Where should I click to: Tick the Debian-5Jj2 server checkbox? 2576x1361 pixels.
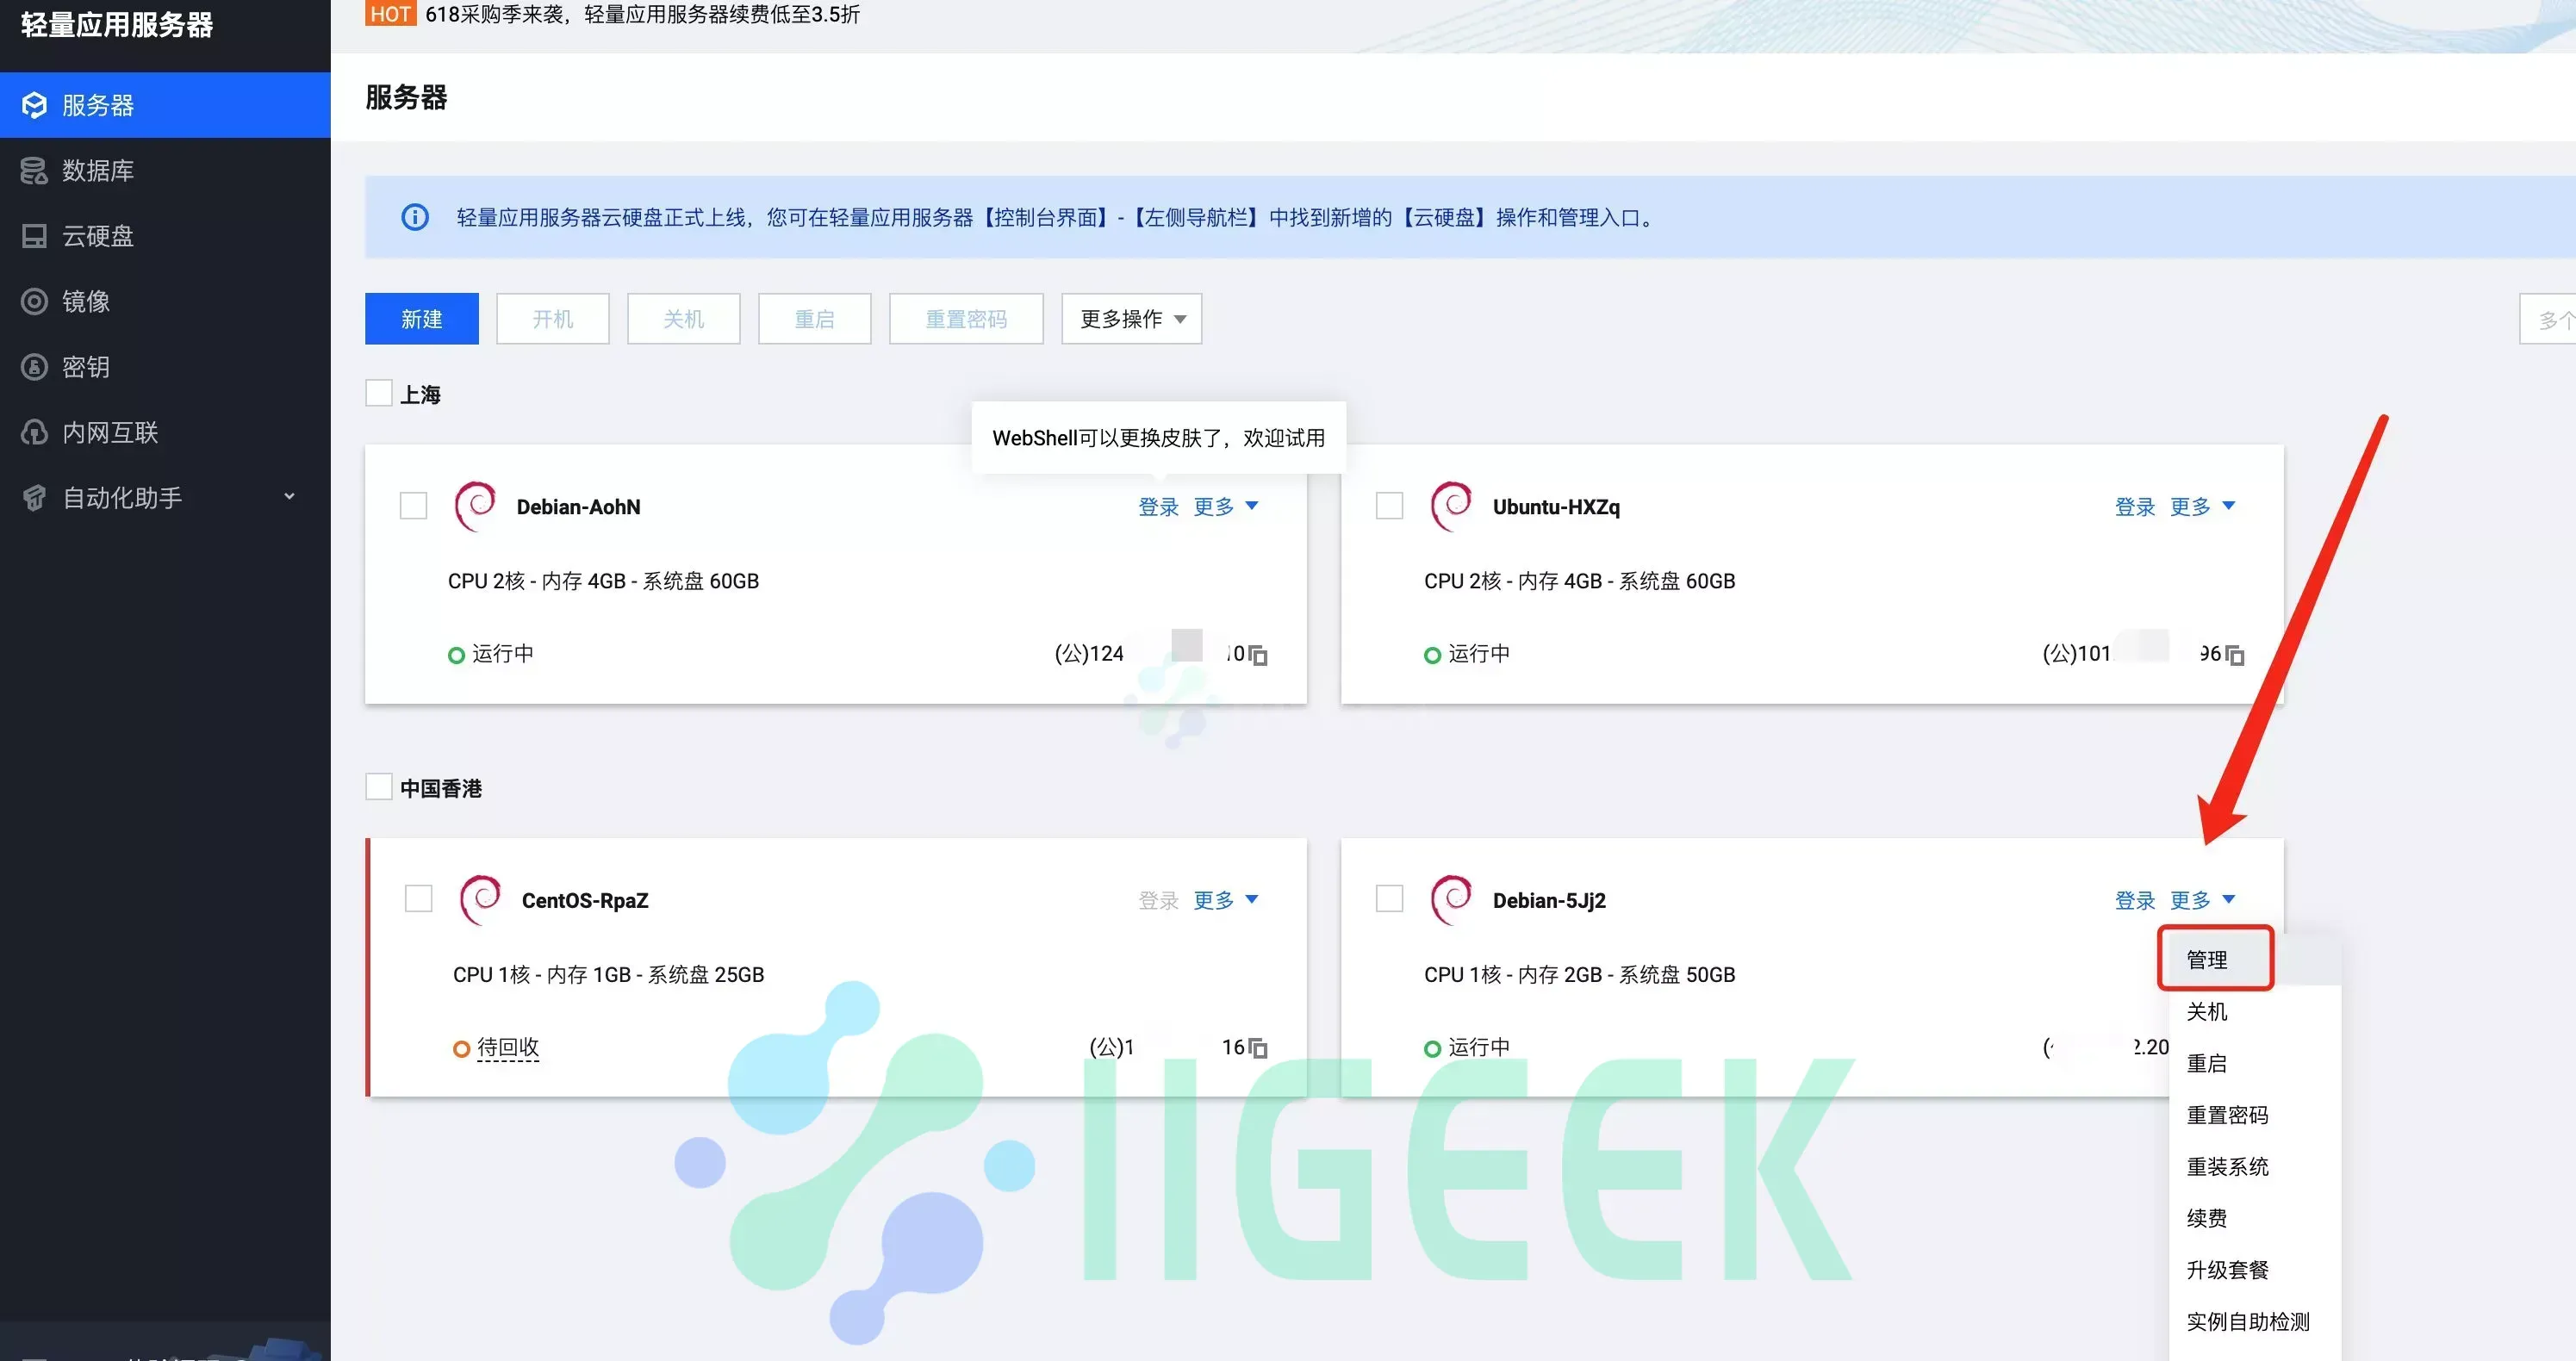tap(1389, 899)
